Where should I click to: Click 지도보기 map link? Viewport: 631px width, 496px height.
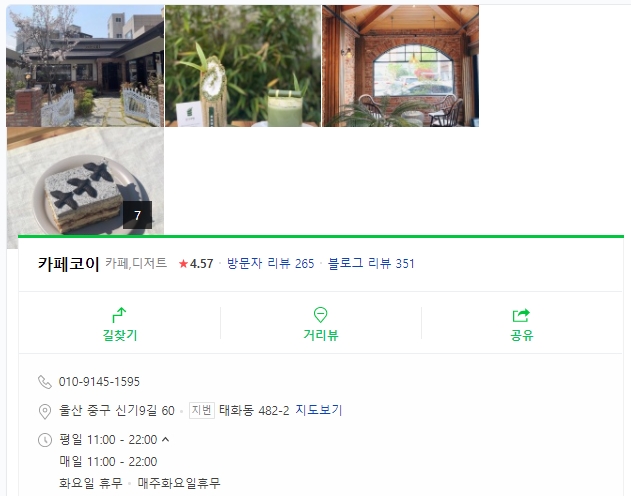(319, 410)
